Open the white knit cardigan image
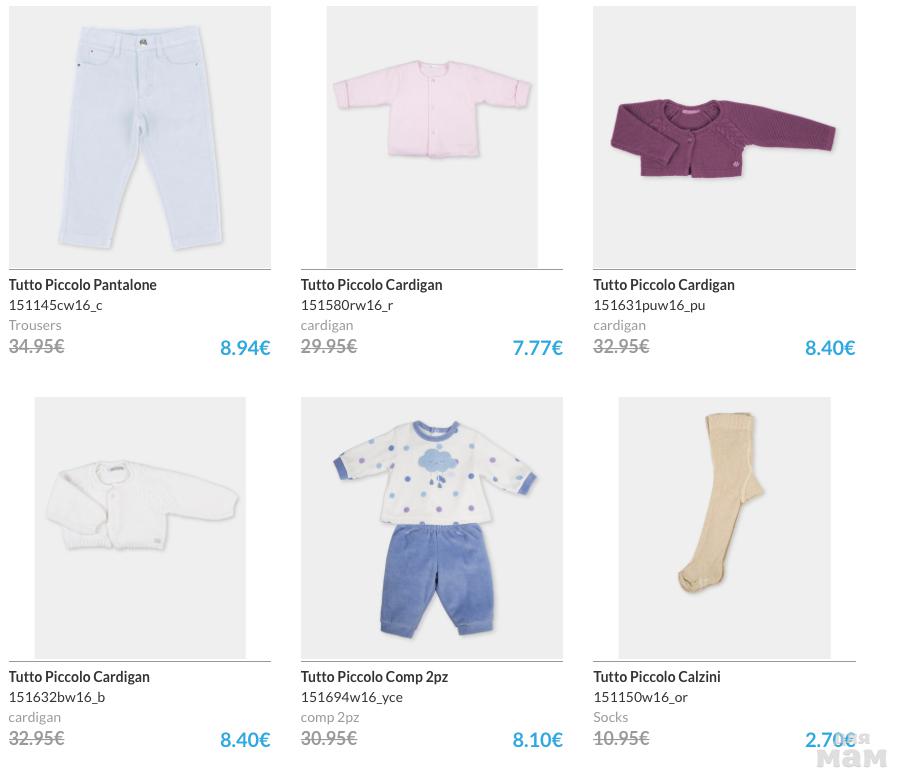 coord(139,527)
